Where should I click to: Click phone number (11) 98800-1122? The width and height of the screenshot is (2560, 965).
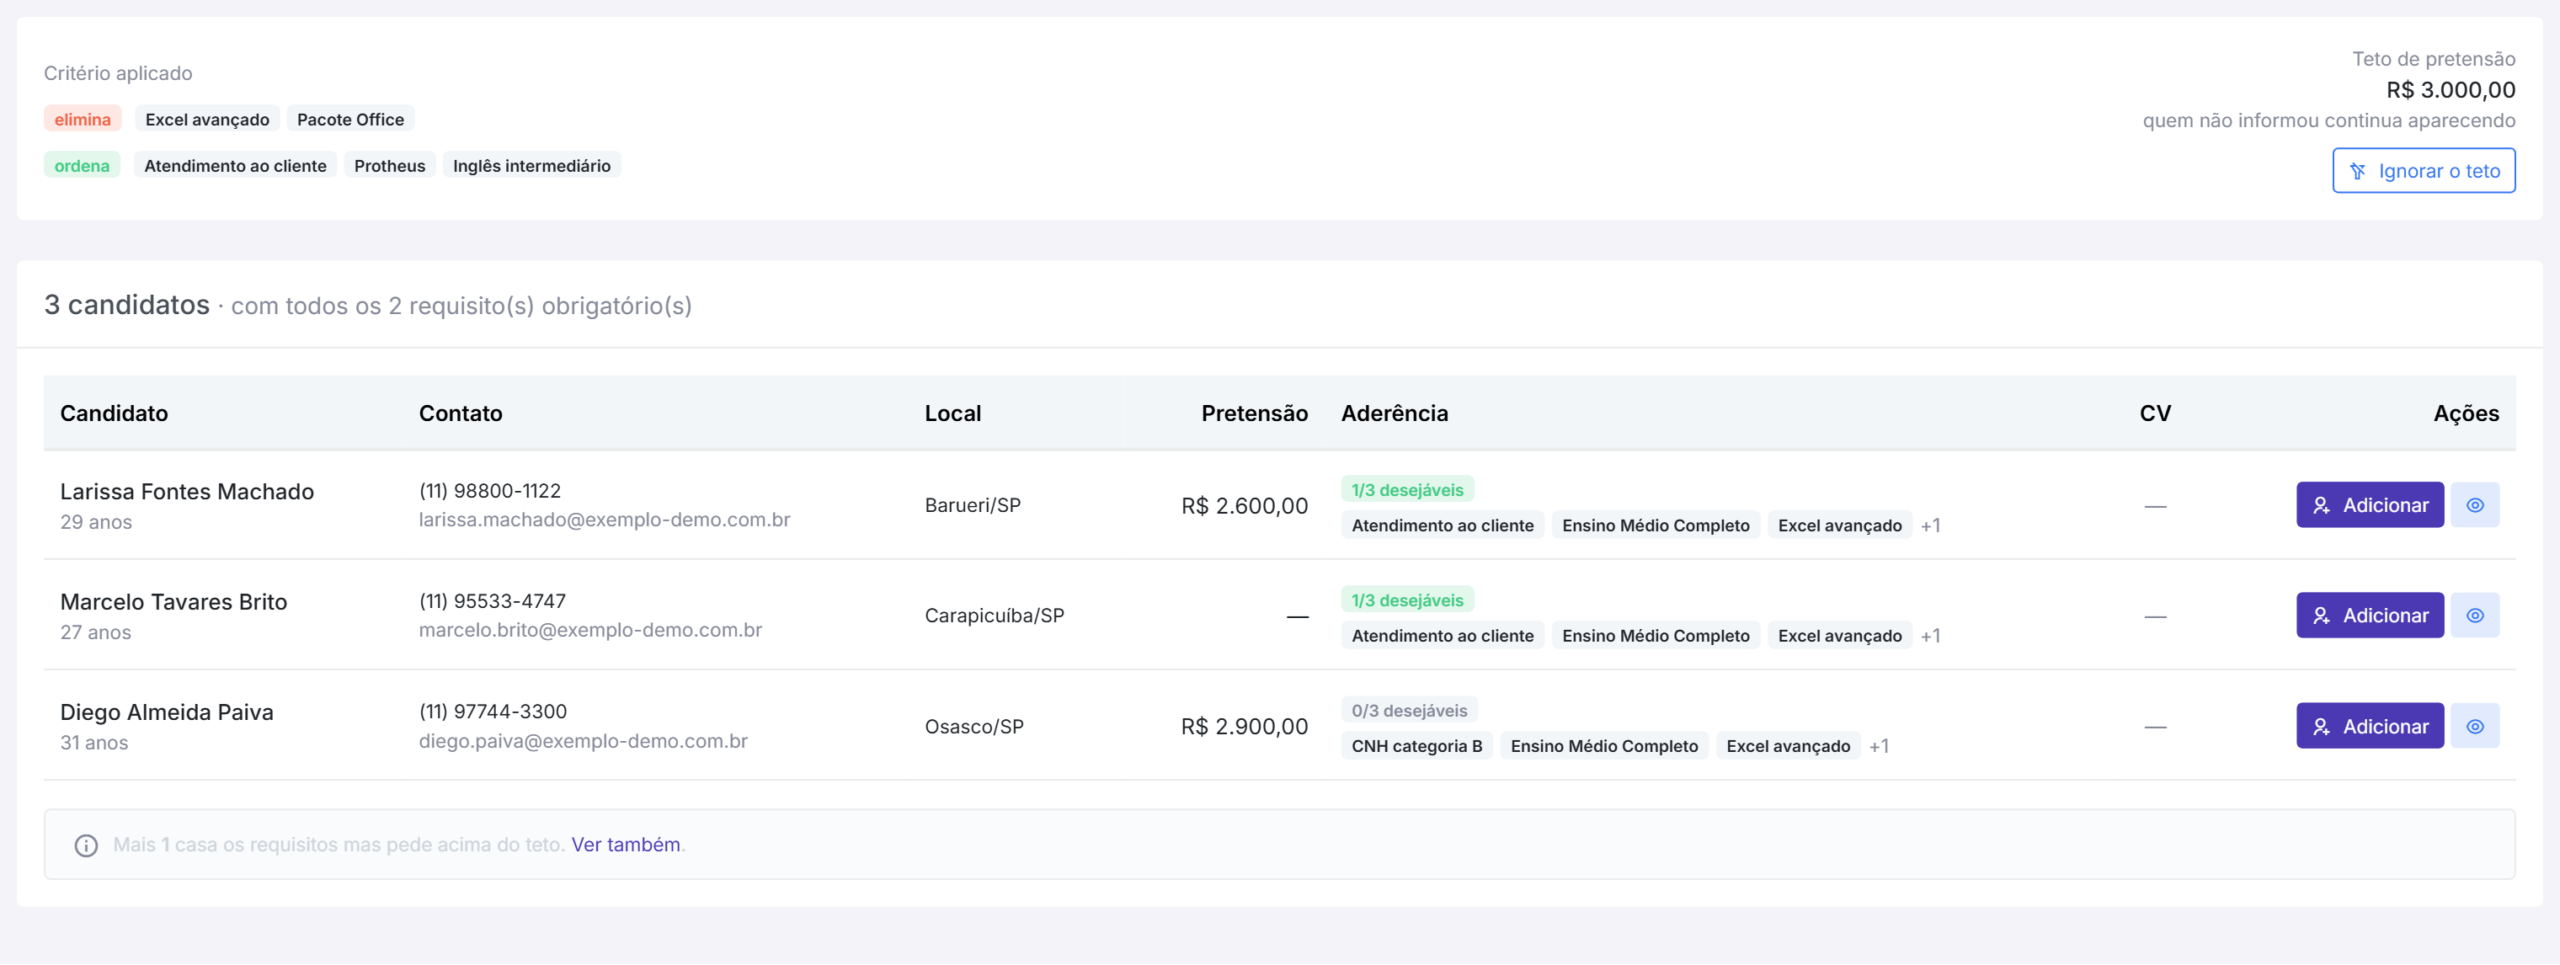click(490, 491)
